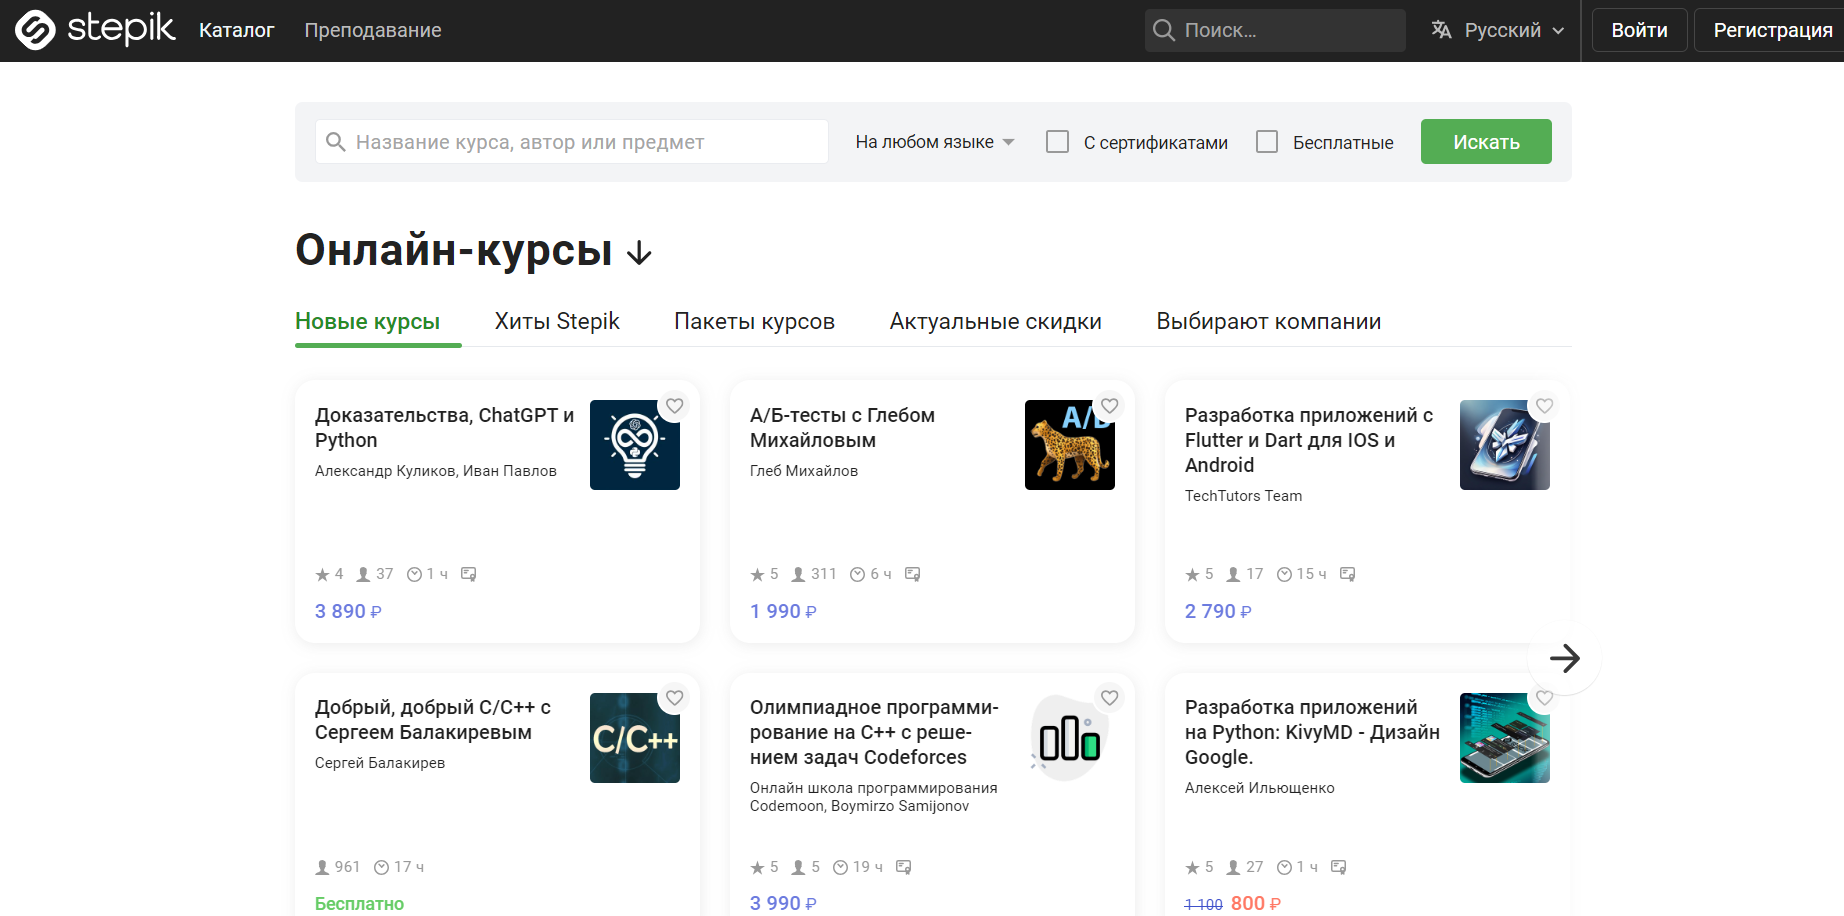
Task: Click author 'Алексей Ильющенко'
Action: (1259, 788)
